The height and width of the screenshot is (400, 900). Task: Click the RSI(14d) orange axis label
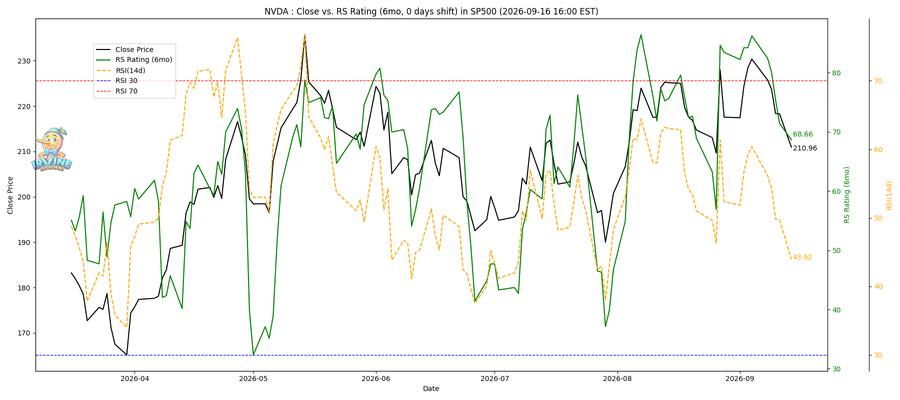(889, 195)
